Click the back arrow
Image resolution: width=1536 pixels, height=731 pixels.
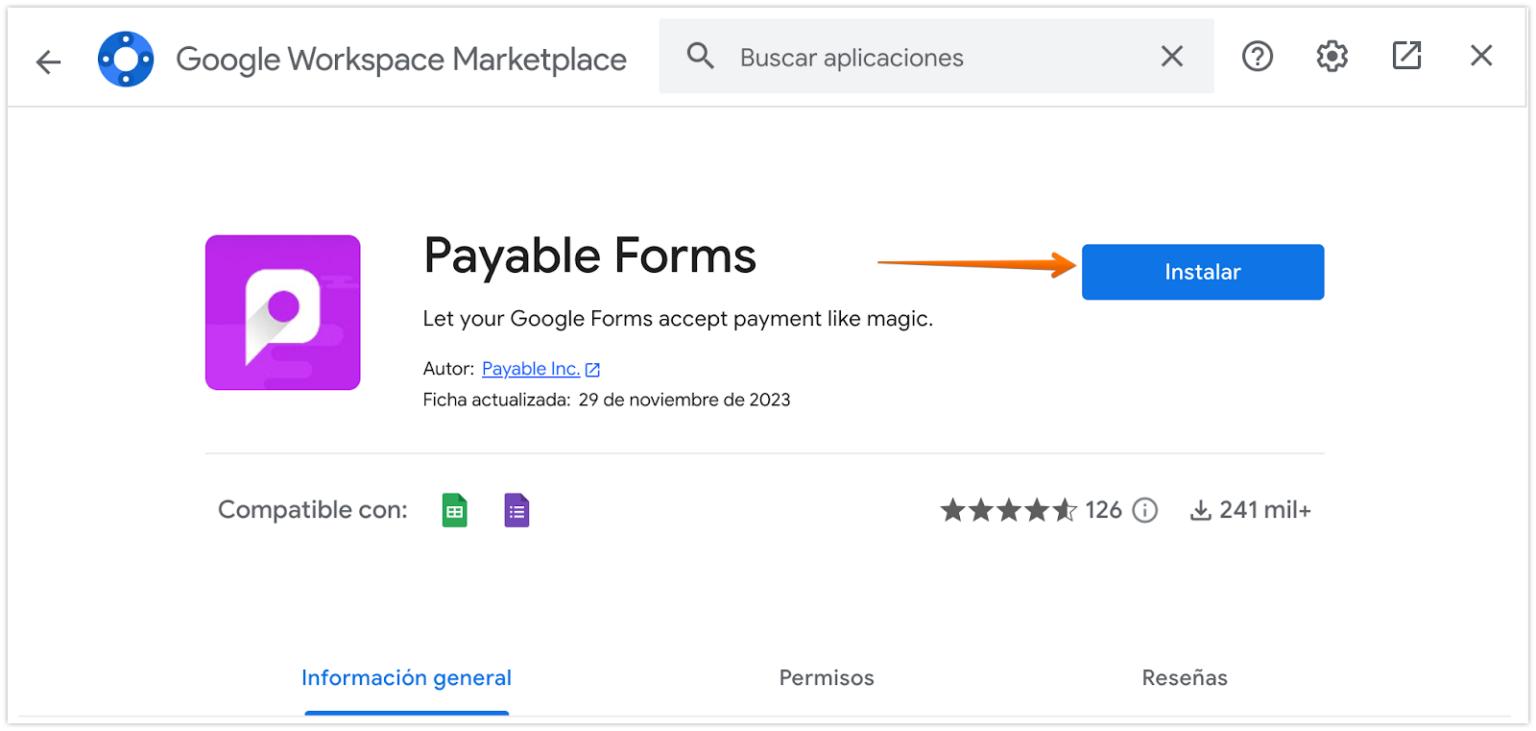coord(47,61)
